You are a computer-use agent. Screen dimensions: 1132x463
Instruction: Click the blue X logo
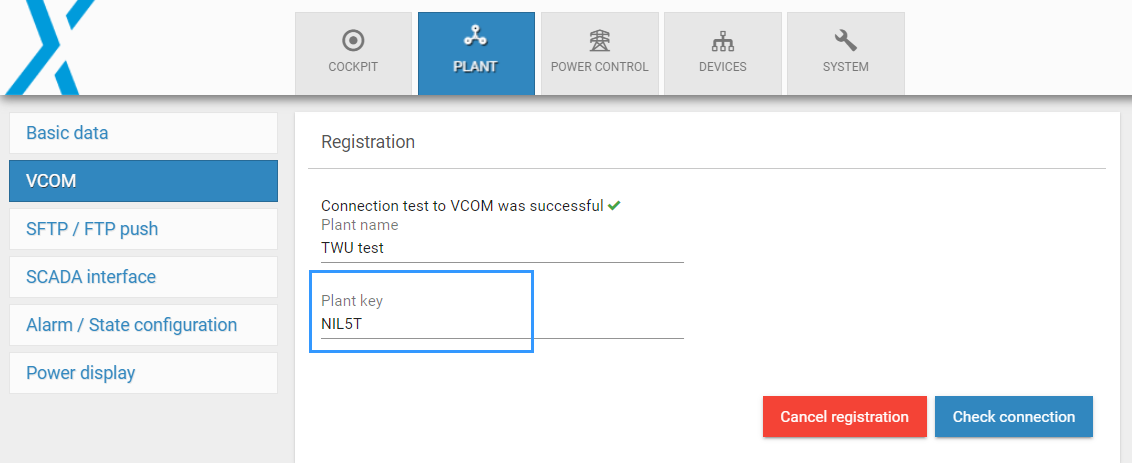click(x=50, y=45)
